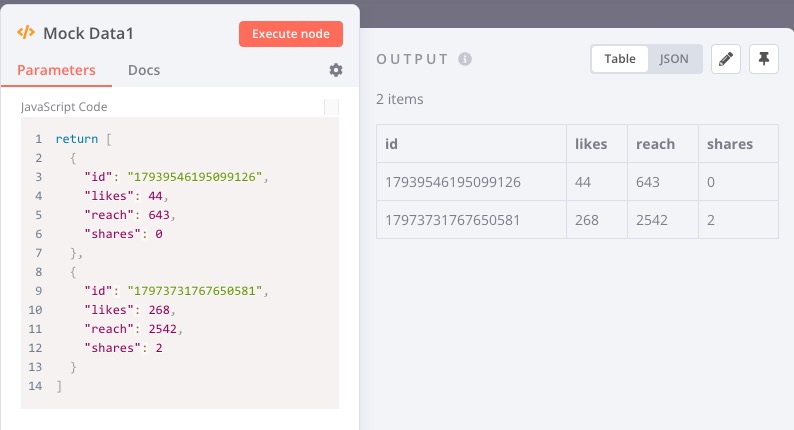794x430 pixels.
Task: Select cell with id 17939546195099126
Action: click(x=471, y=182)
